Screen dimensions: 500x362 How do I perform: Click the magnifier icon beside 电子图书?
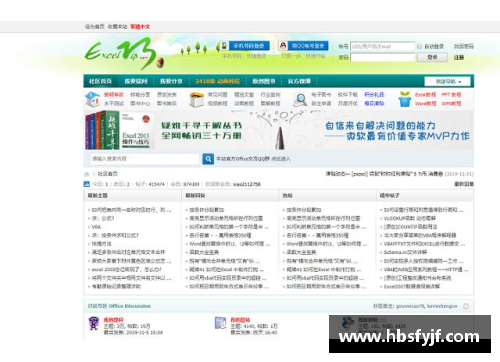(300, 99)
